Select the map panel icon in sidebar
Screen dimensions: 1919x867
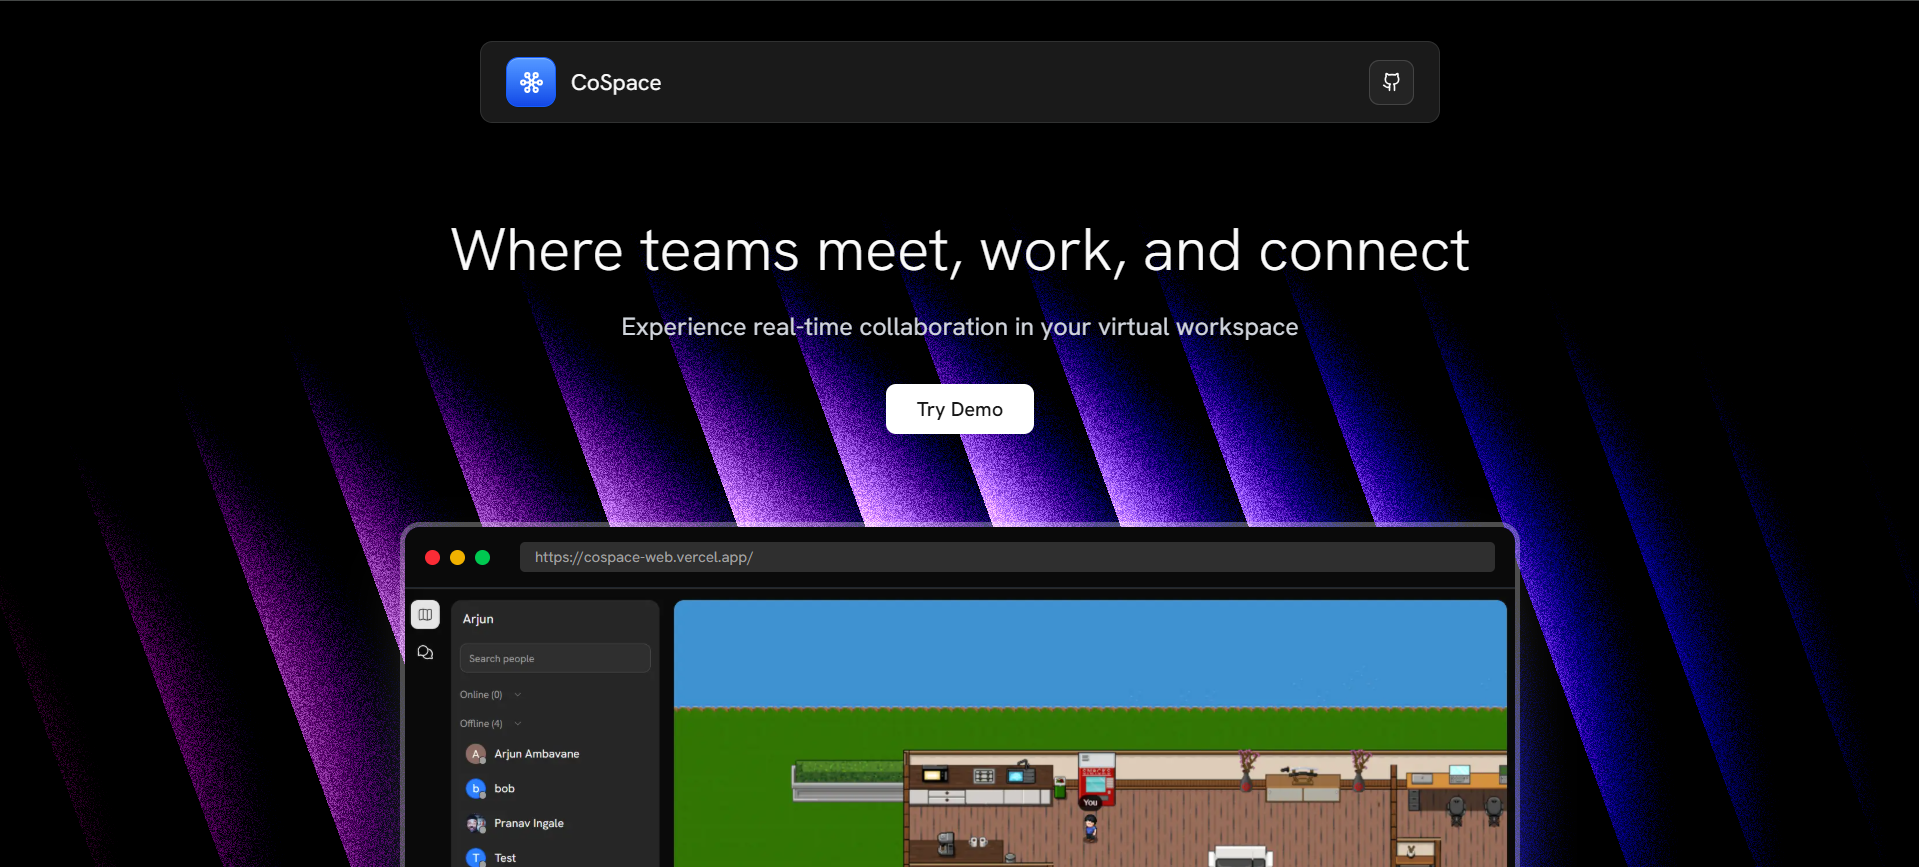[425, 614]
